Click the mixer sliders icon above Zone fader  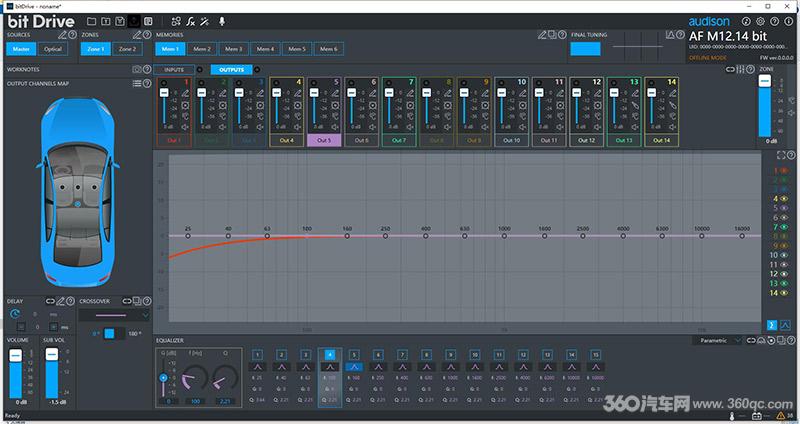tap(740, 69)
